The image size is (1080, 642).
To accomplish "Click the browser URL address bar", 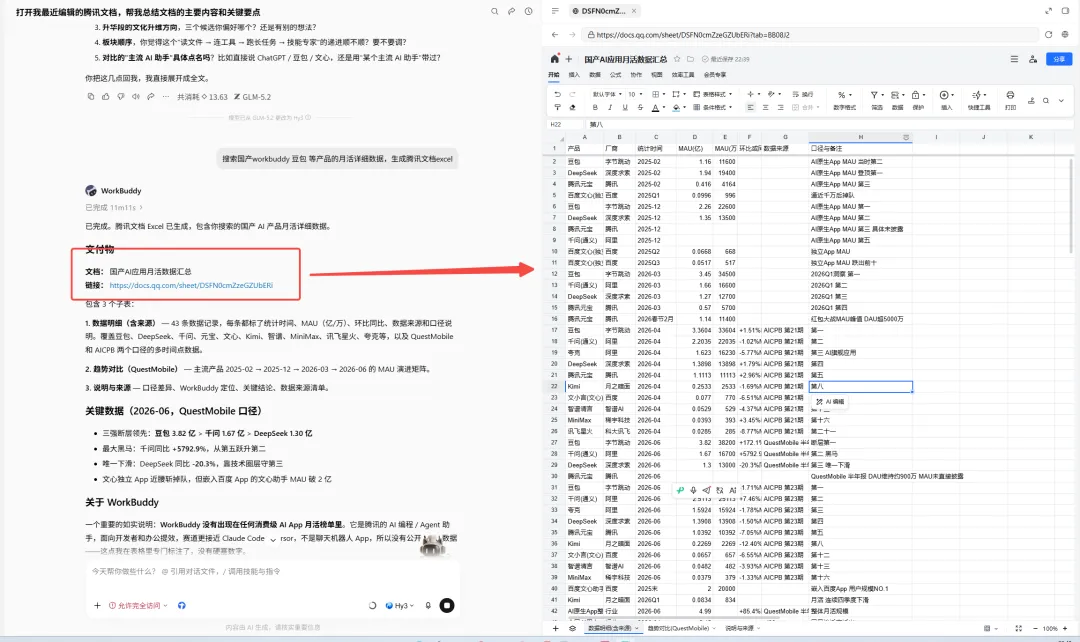I will (x=809, y=34).
